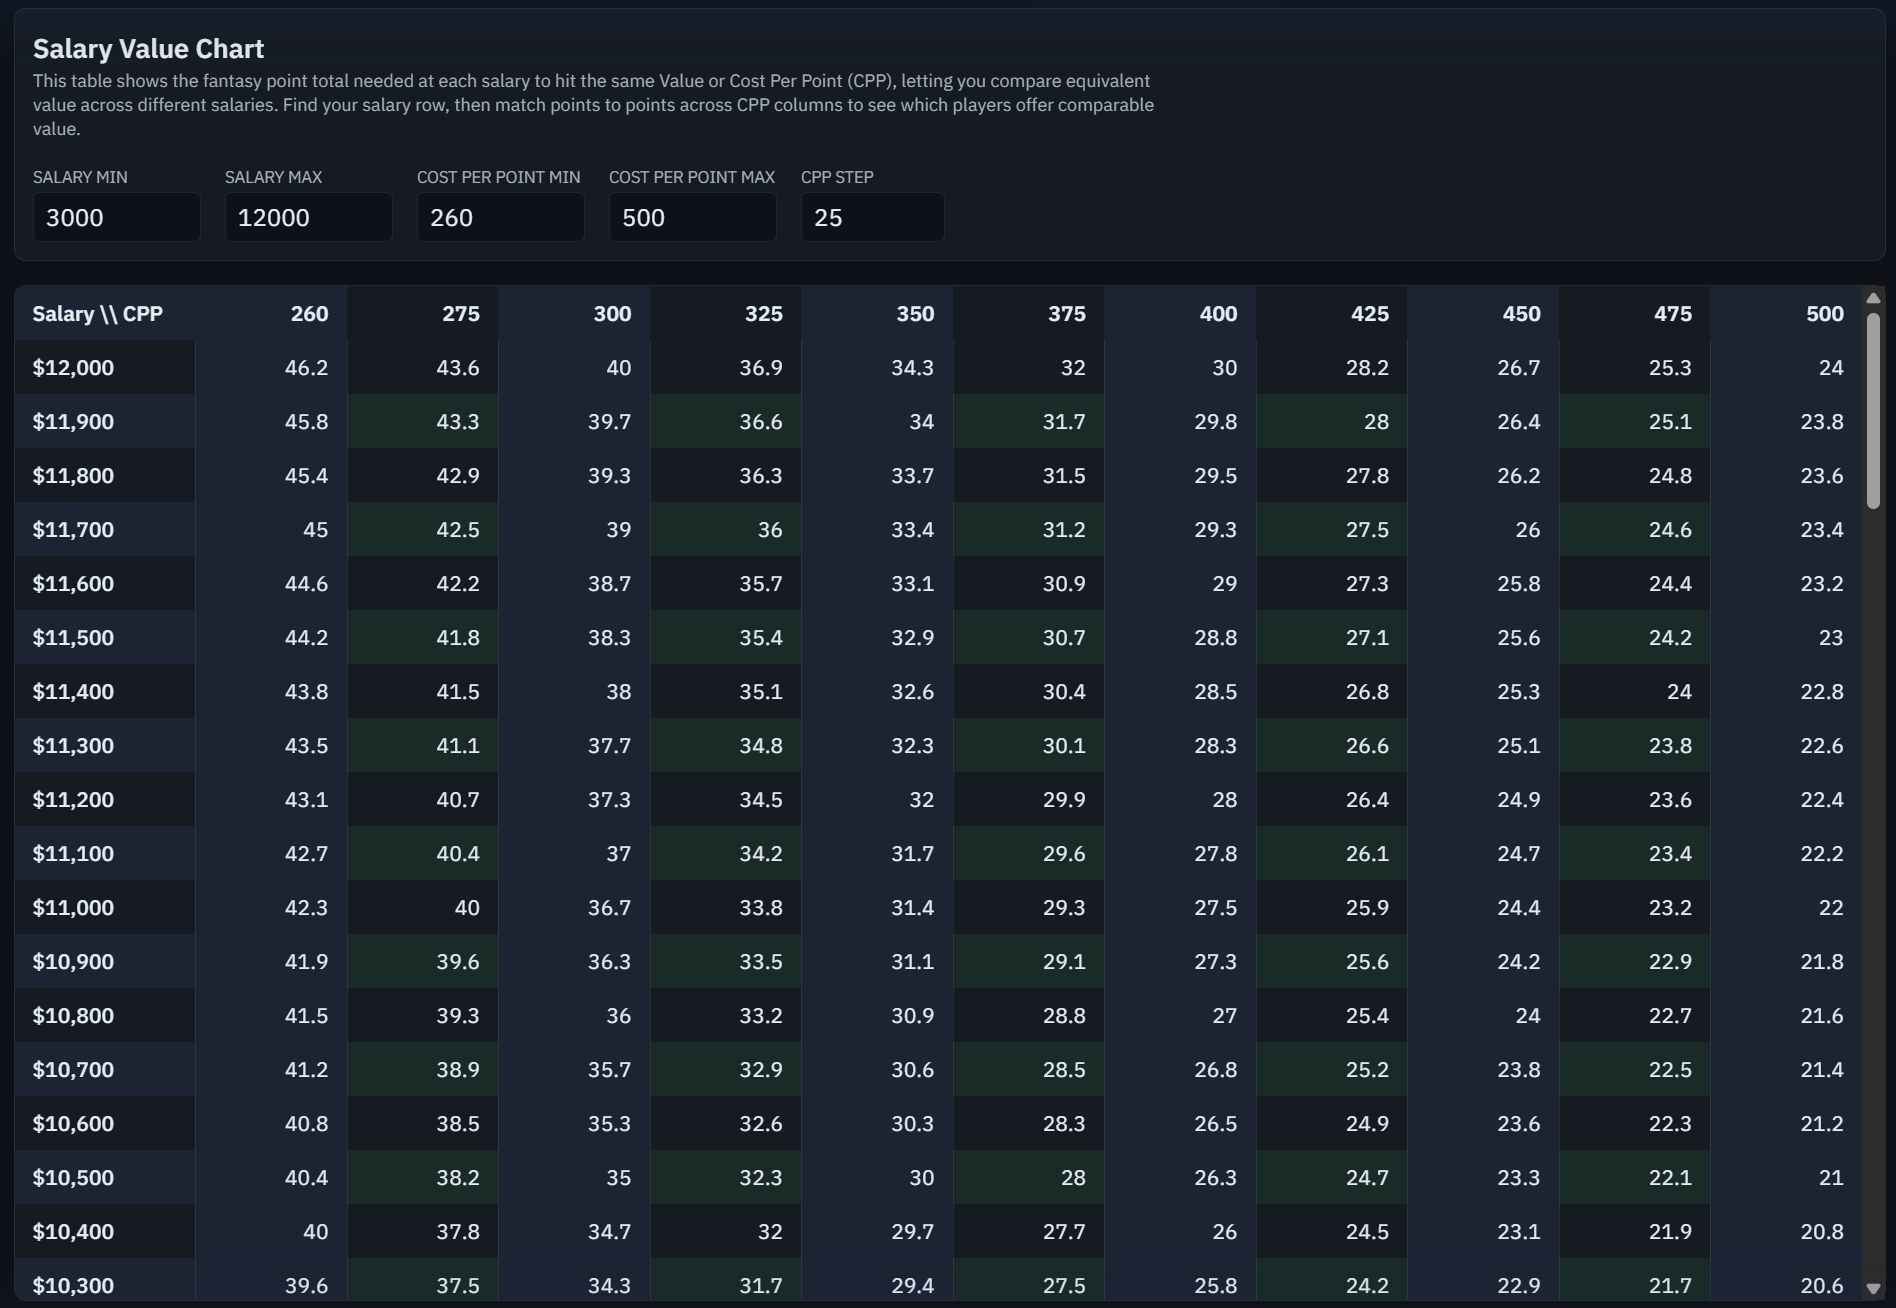
Task: Select the 475 CPP column header
Action: click(x=1635, y=313)
